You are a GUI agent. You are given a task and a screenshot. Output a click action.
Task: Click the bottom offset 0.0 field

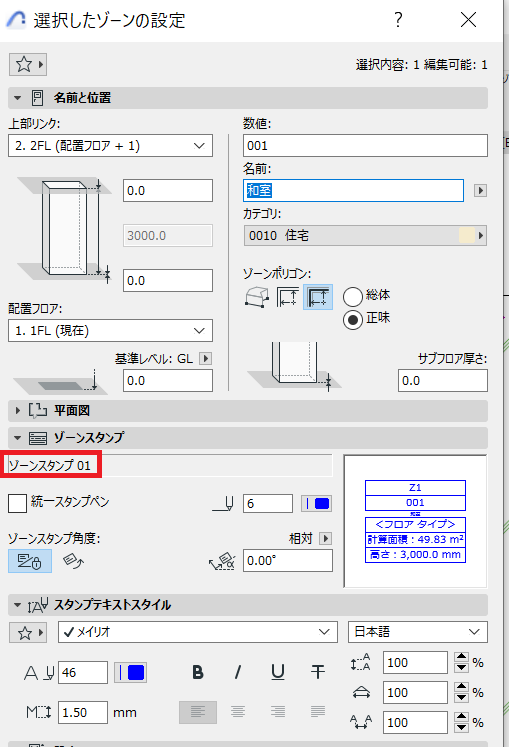tap(168, 281)
